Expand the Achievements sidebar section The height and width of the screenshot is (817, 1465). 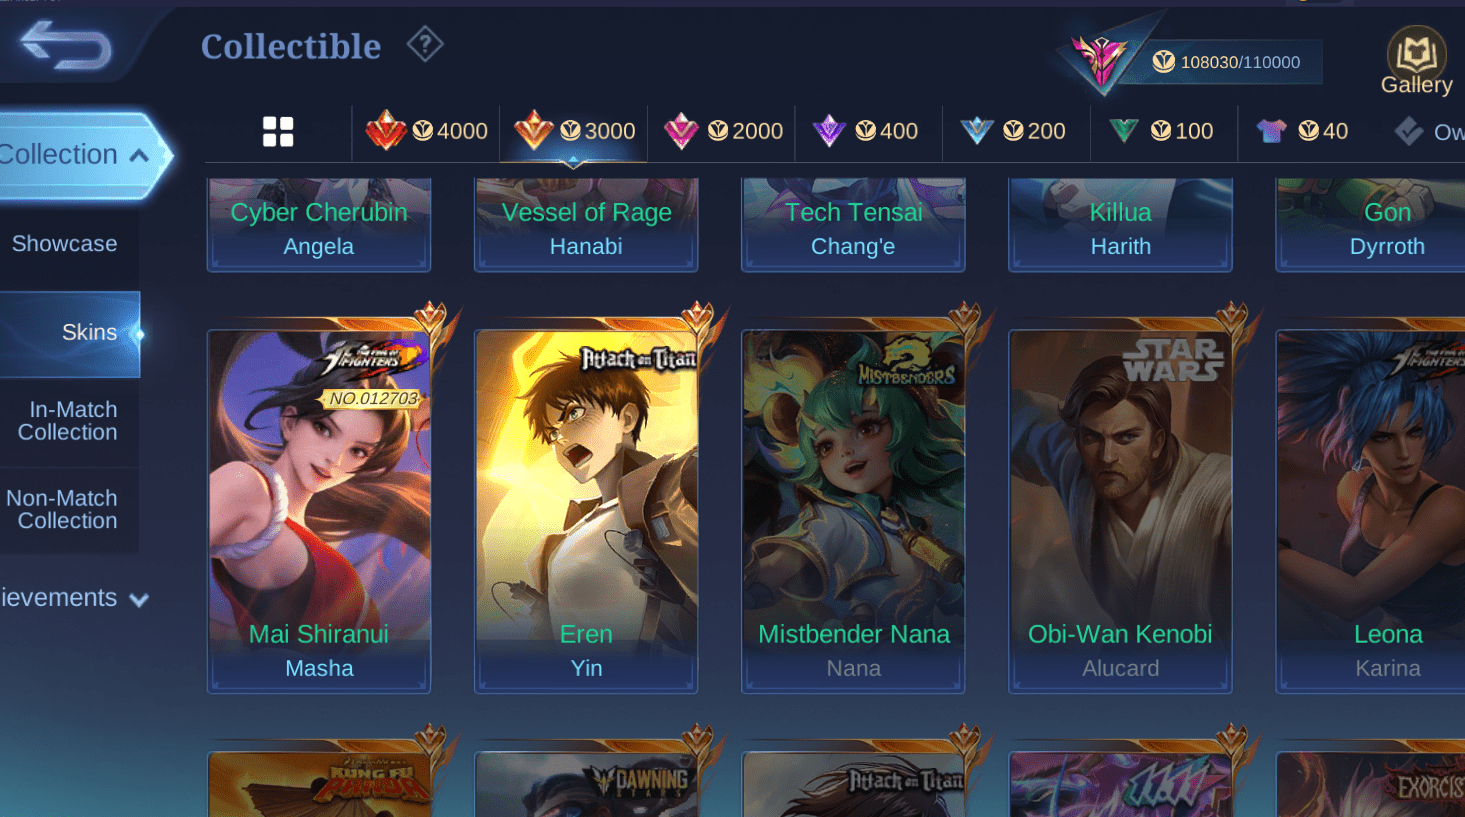(x=72, y=598)
